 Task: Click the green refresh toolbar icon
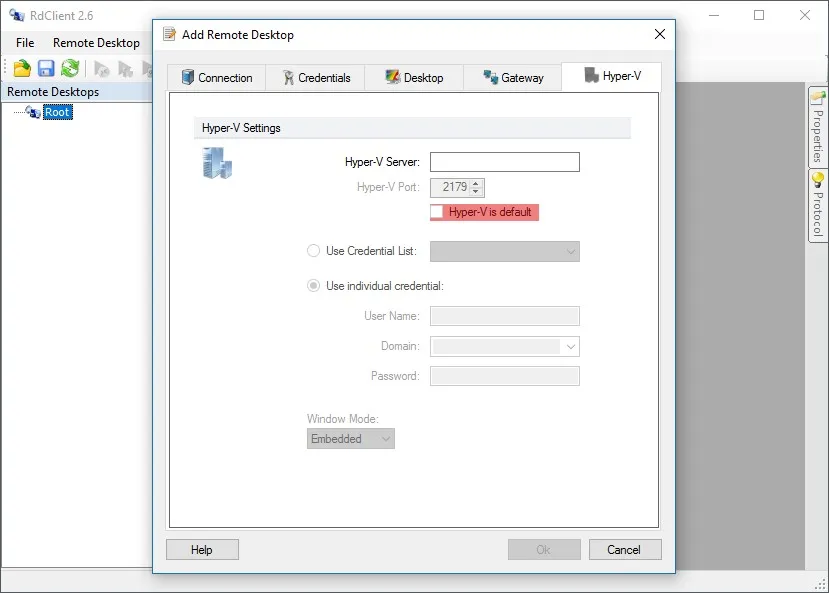70,68
